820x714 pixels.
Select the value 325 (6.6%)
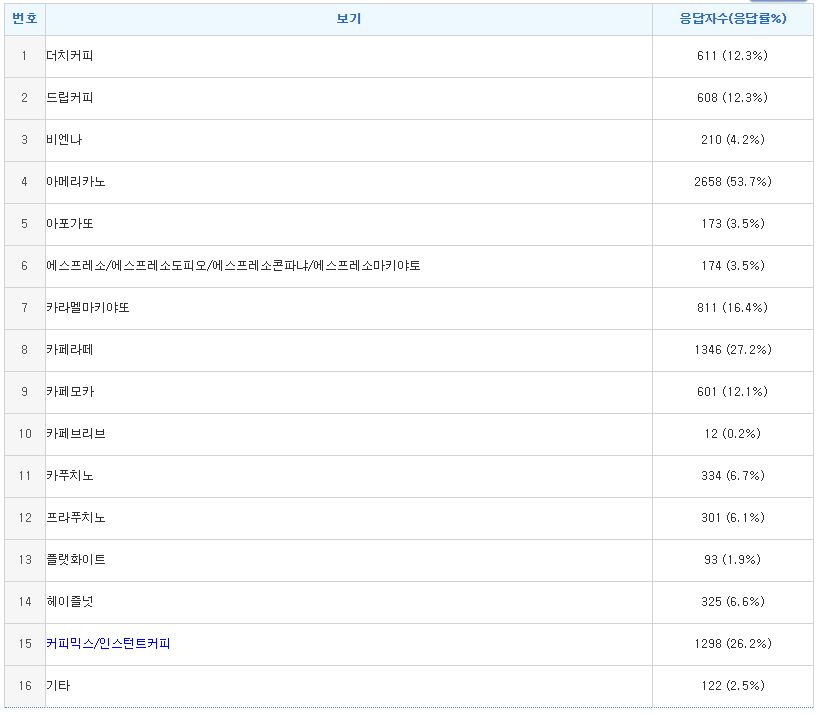pos(733,602)
